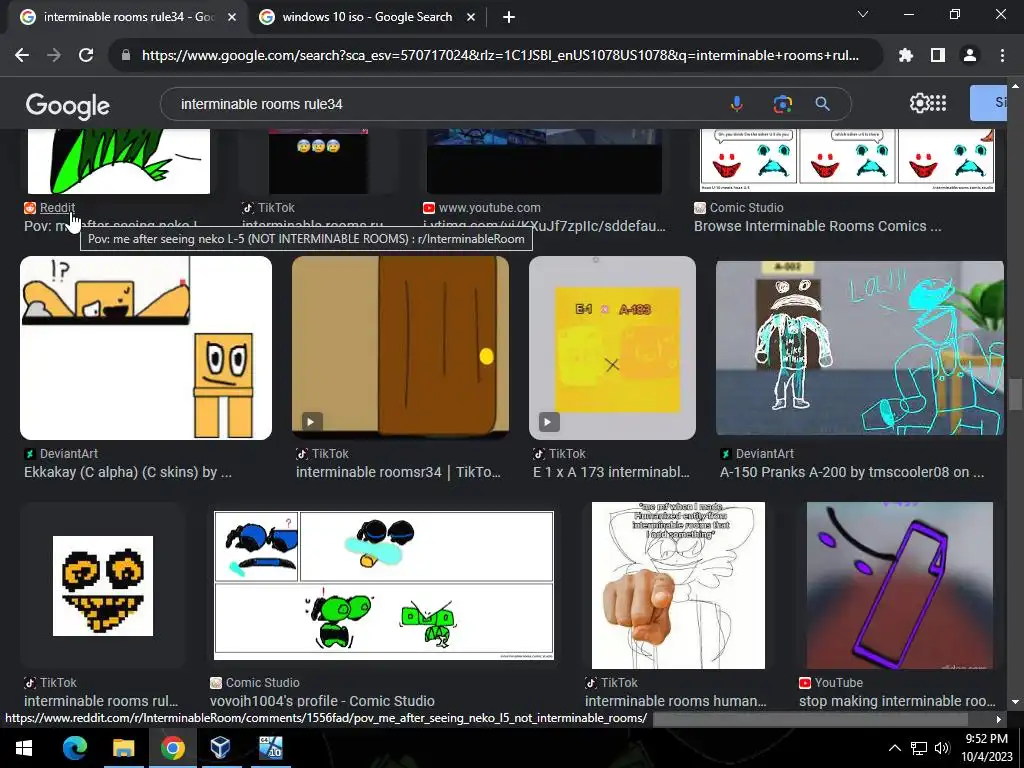Expand the tab search chevron
1024x768 pixels.
863,14
